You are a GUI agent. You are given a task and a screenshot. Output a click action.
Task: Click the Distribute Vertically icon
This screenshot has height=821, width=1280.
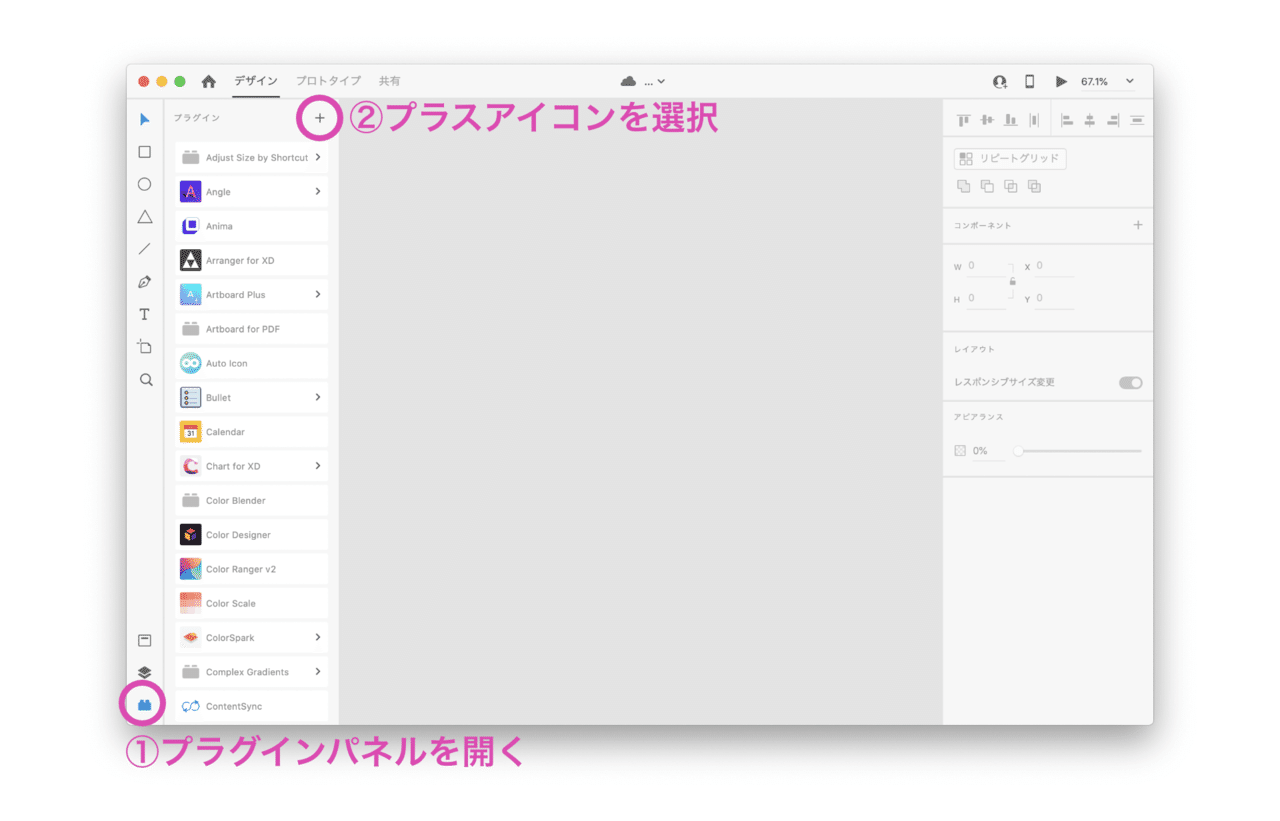tap(1034, 120)
